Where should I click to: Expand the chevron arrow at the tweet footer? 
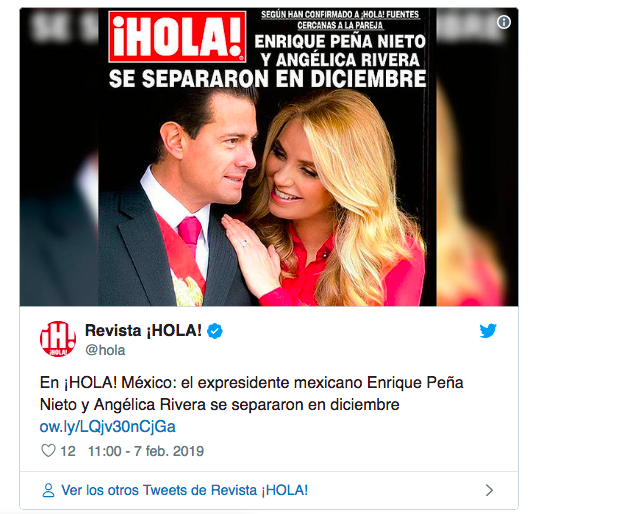489,490
